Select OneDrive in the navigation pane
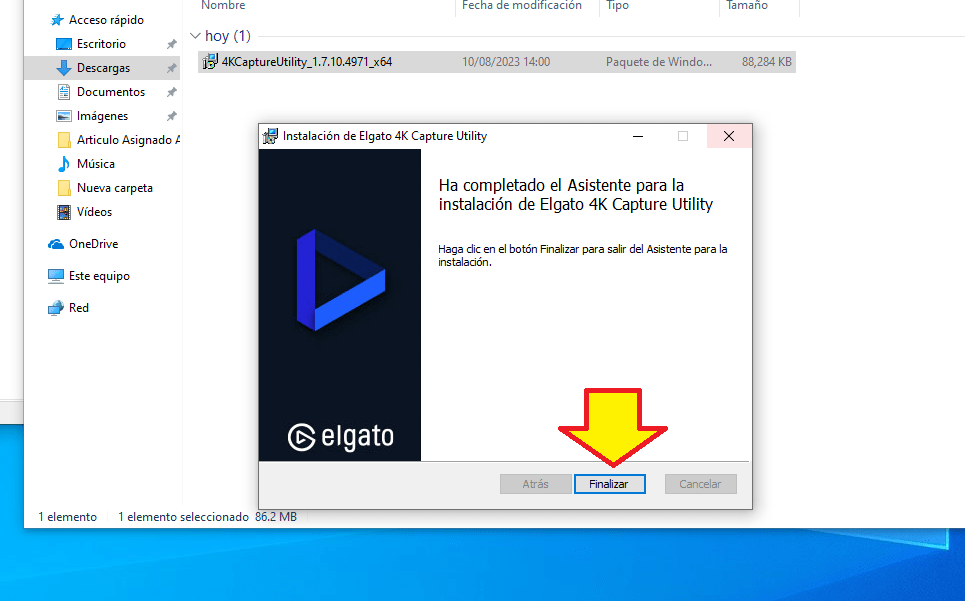Image resolution: width=965 pixels, height=601 pixels. click(x=92, y=244)
